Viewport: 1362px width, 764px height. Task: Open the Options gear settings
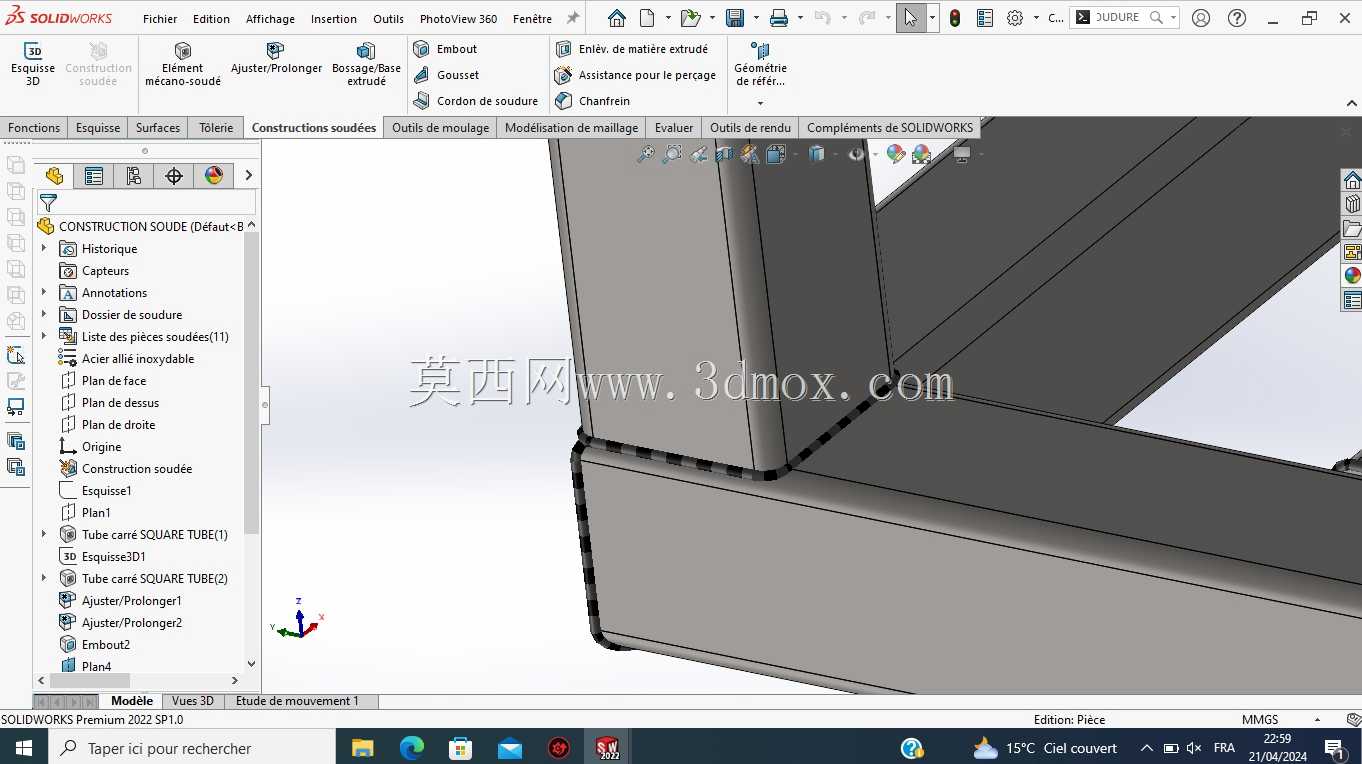[1015, 18]
